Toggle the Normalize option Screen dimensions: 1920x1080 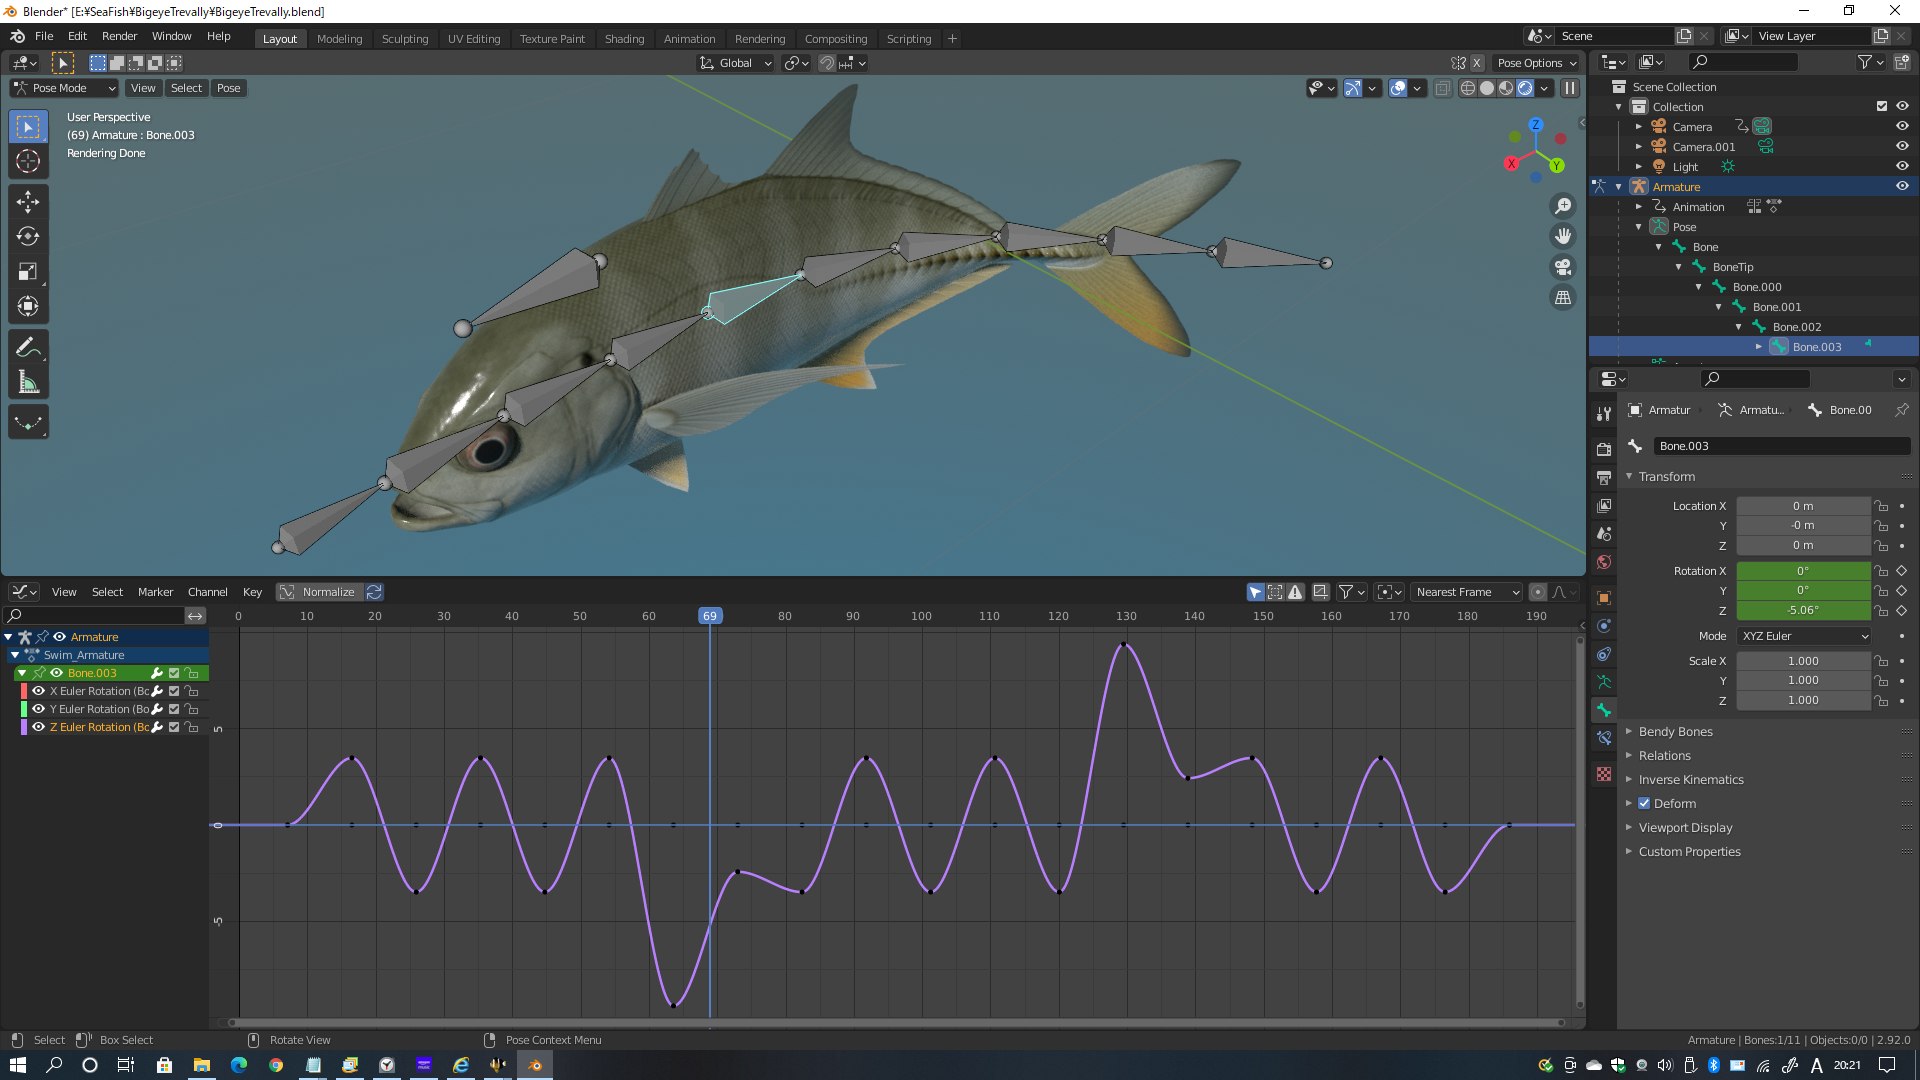tap(320, 592)
